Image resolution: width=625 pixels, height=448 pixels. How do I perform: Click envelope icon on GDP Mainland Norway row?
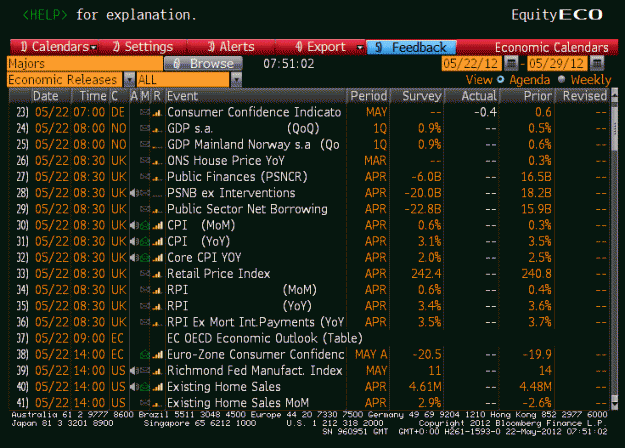[145, 145]
